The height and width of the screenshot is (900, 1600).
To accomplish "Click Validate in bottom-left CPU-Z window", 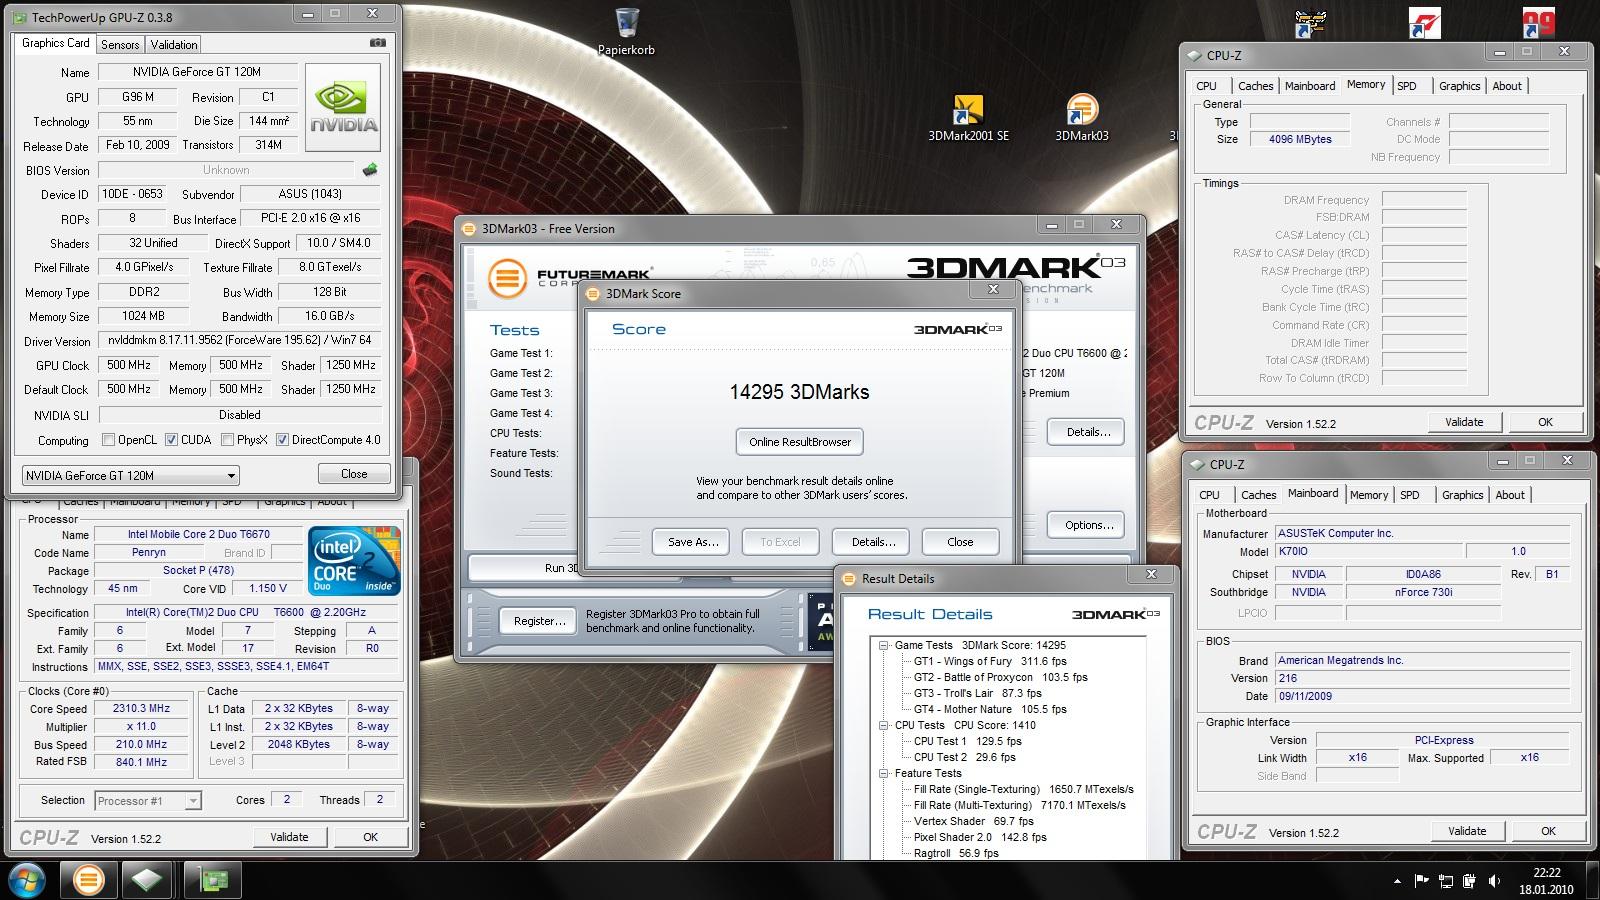I will coord(289,837).
